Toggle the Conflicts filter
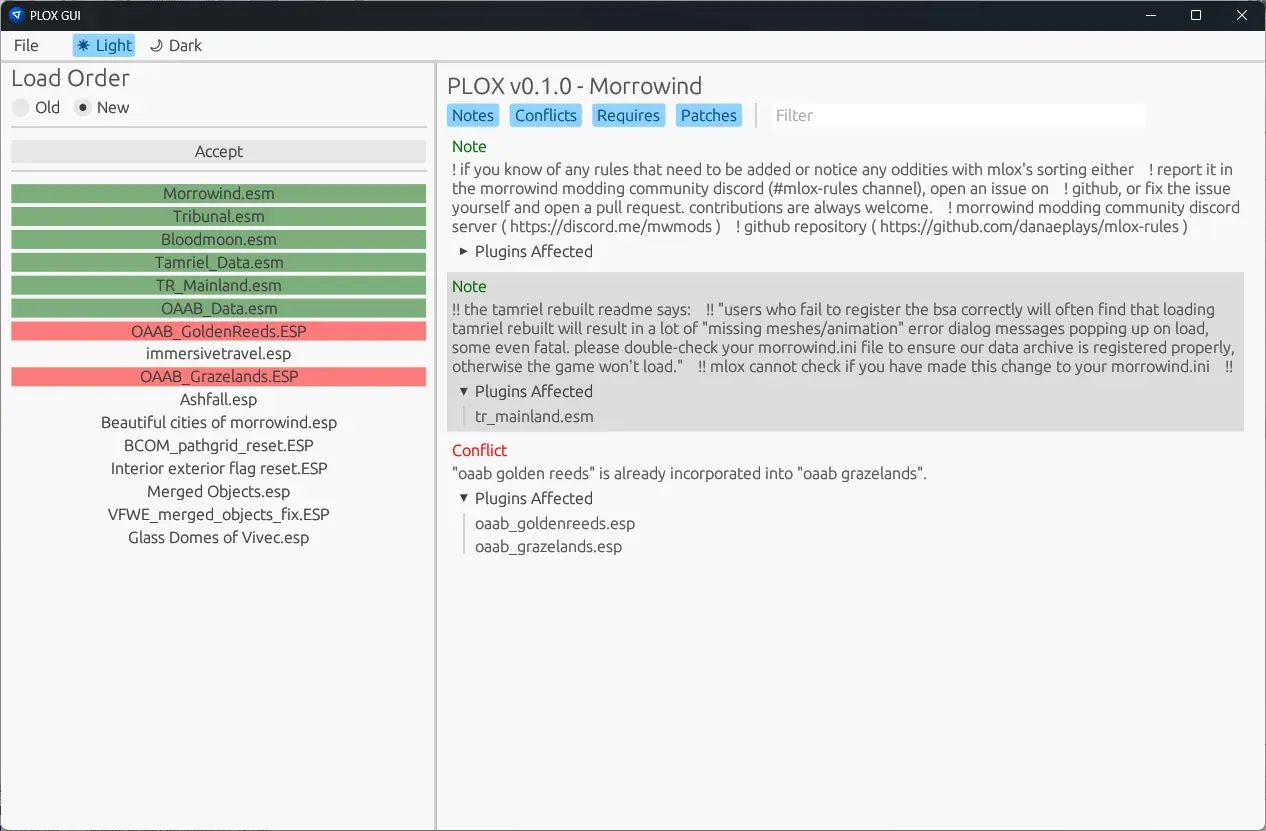This screenshot has height=831, width=1266. click(546, 115)
